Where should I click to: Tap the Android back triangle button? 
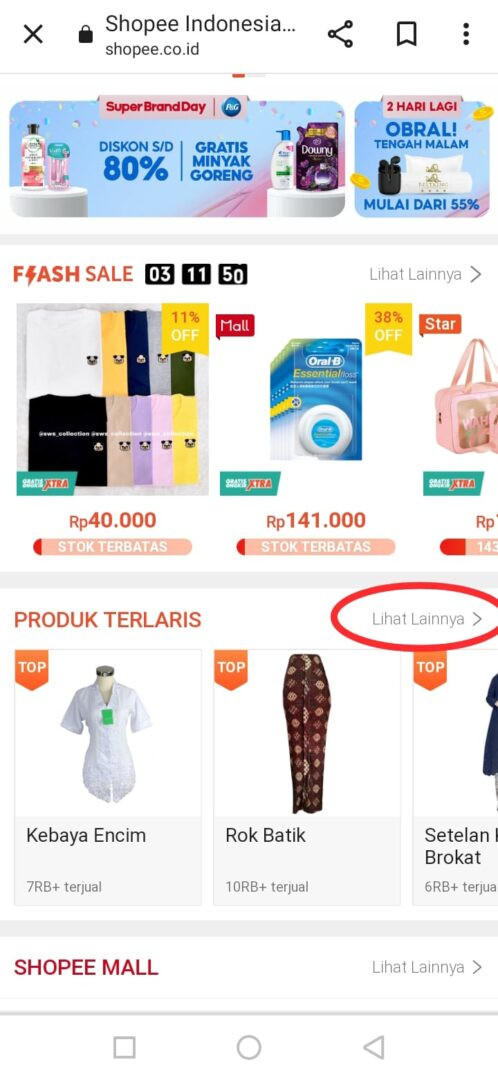coord(373,1047)
